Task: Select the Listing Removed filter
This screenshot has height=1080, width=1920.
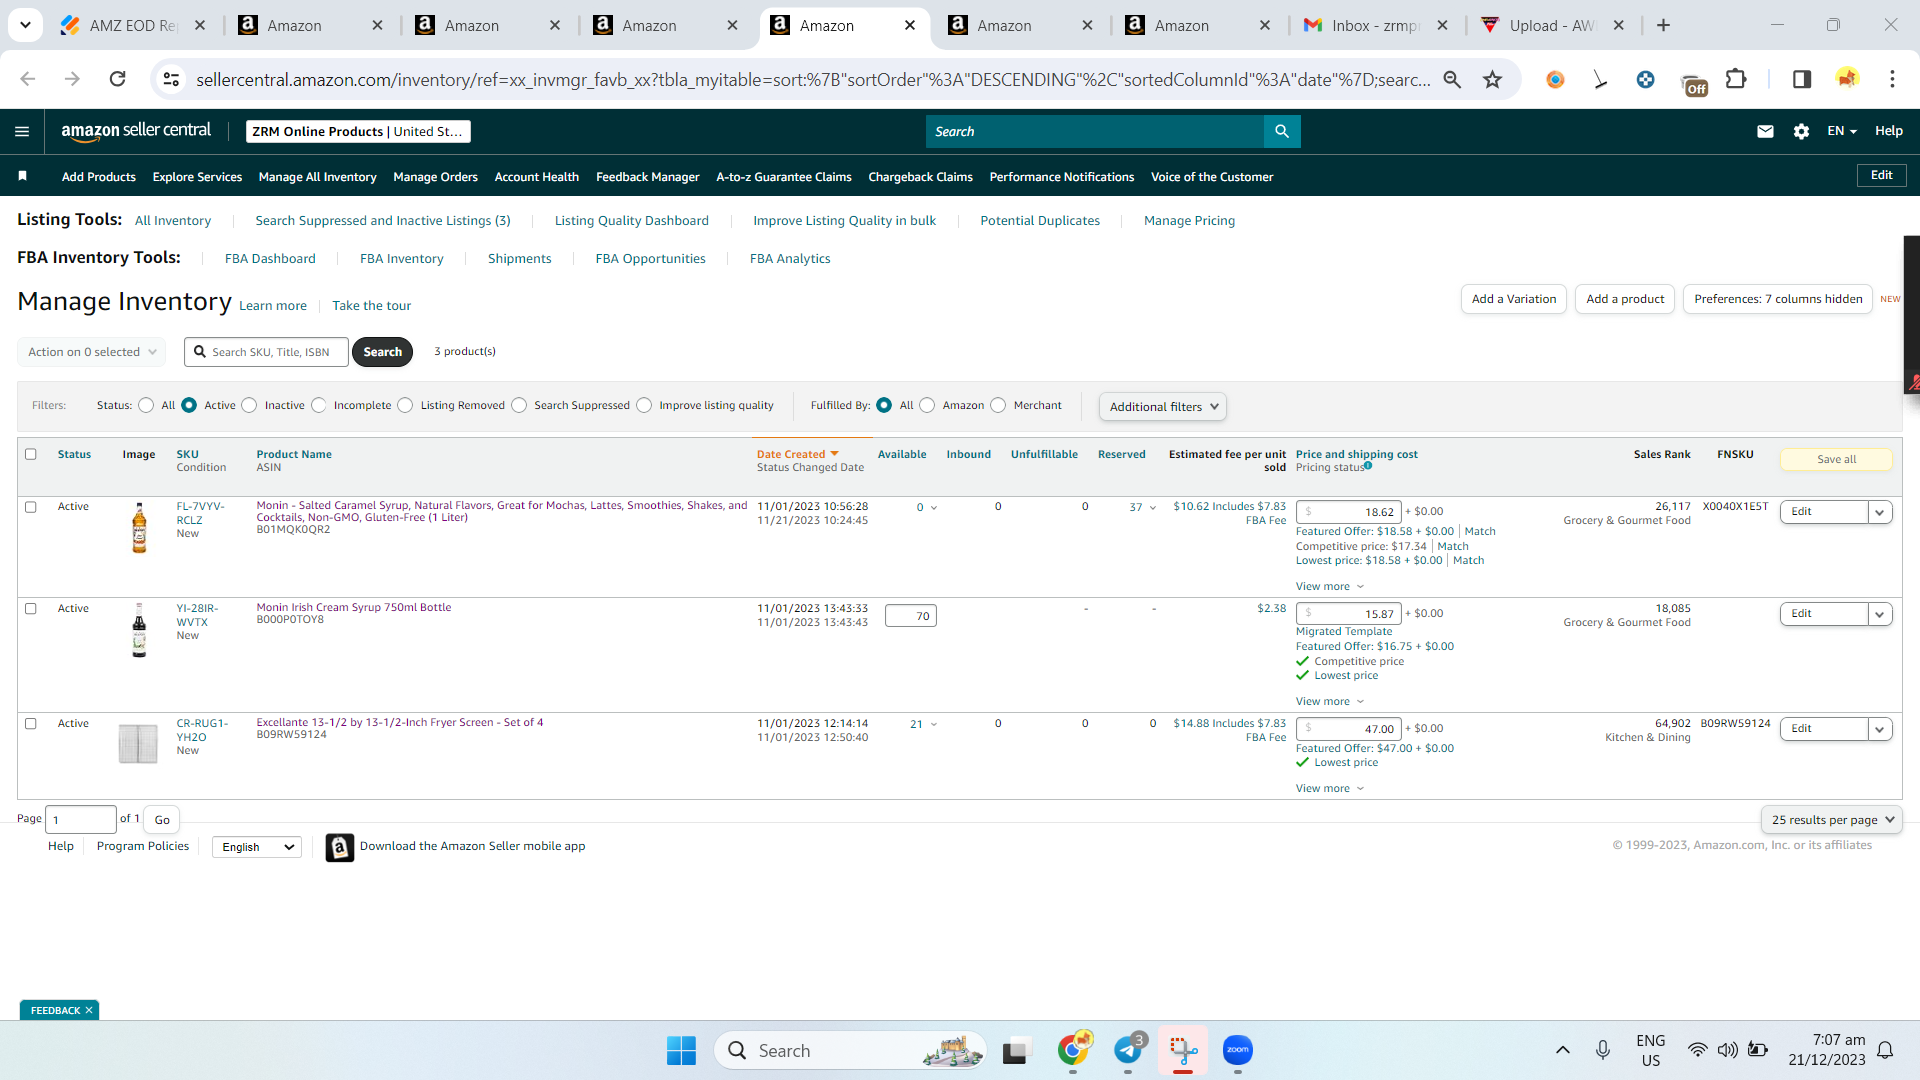Action: point(405,405)
